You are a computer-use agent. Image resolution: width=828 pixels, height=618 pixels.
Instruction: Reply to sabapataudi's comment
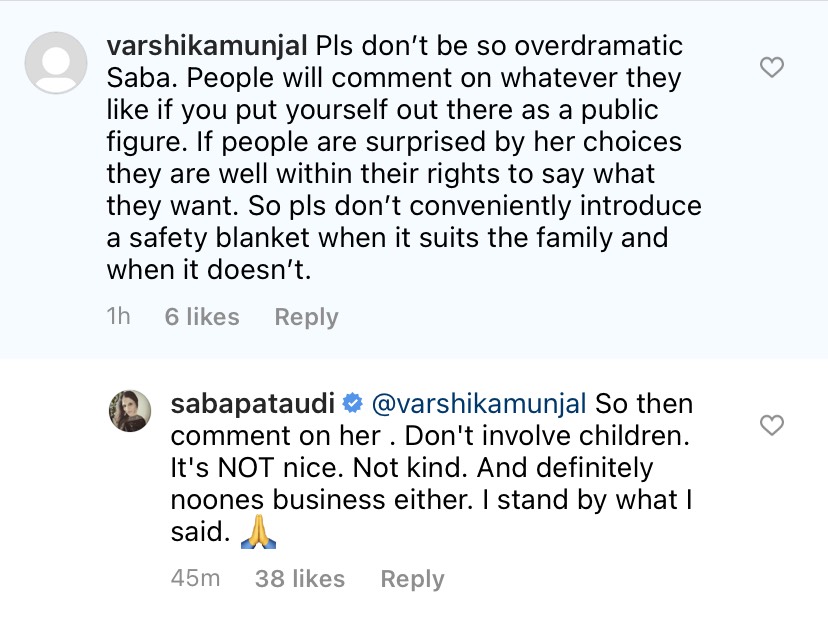[412, 578]
